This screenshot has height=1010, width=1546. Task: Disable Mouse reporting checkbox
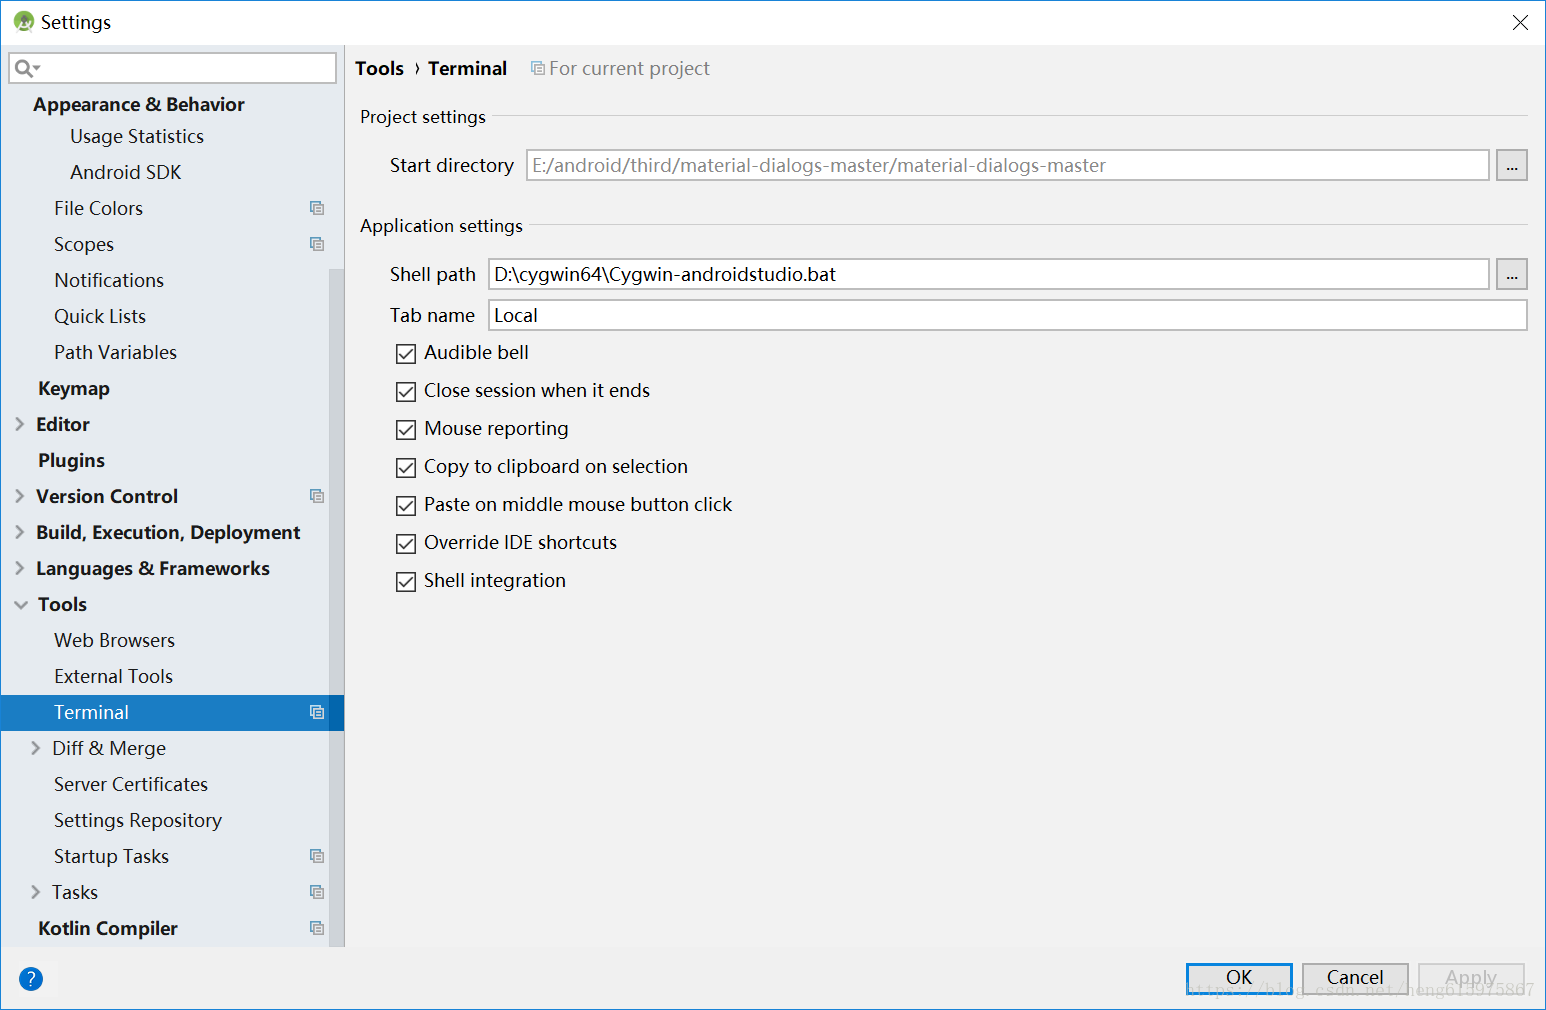[x=406, y=430]
